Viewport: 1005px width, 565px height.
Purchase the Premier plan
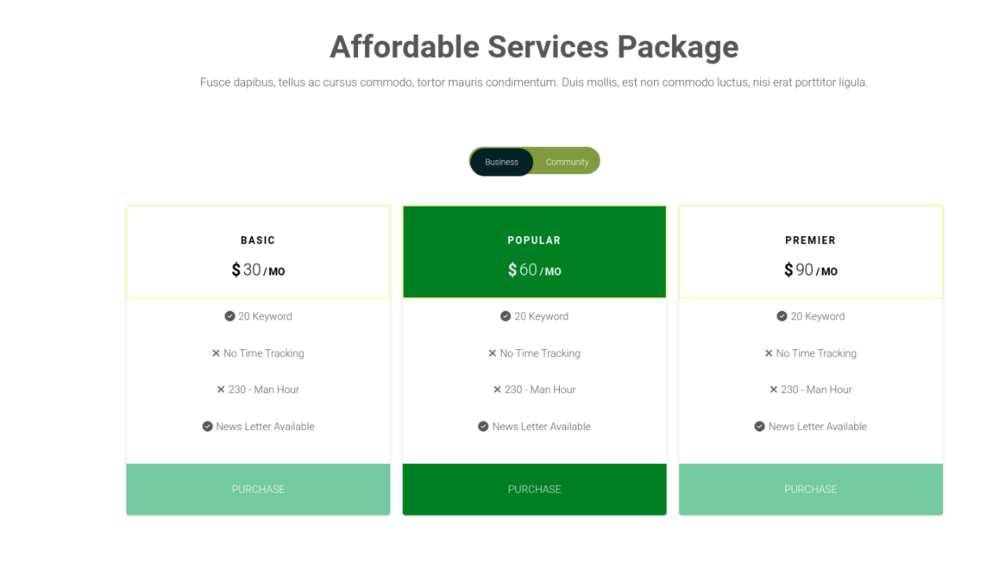coord(811,489)
